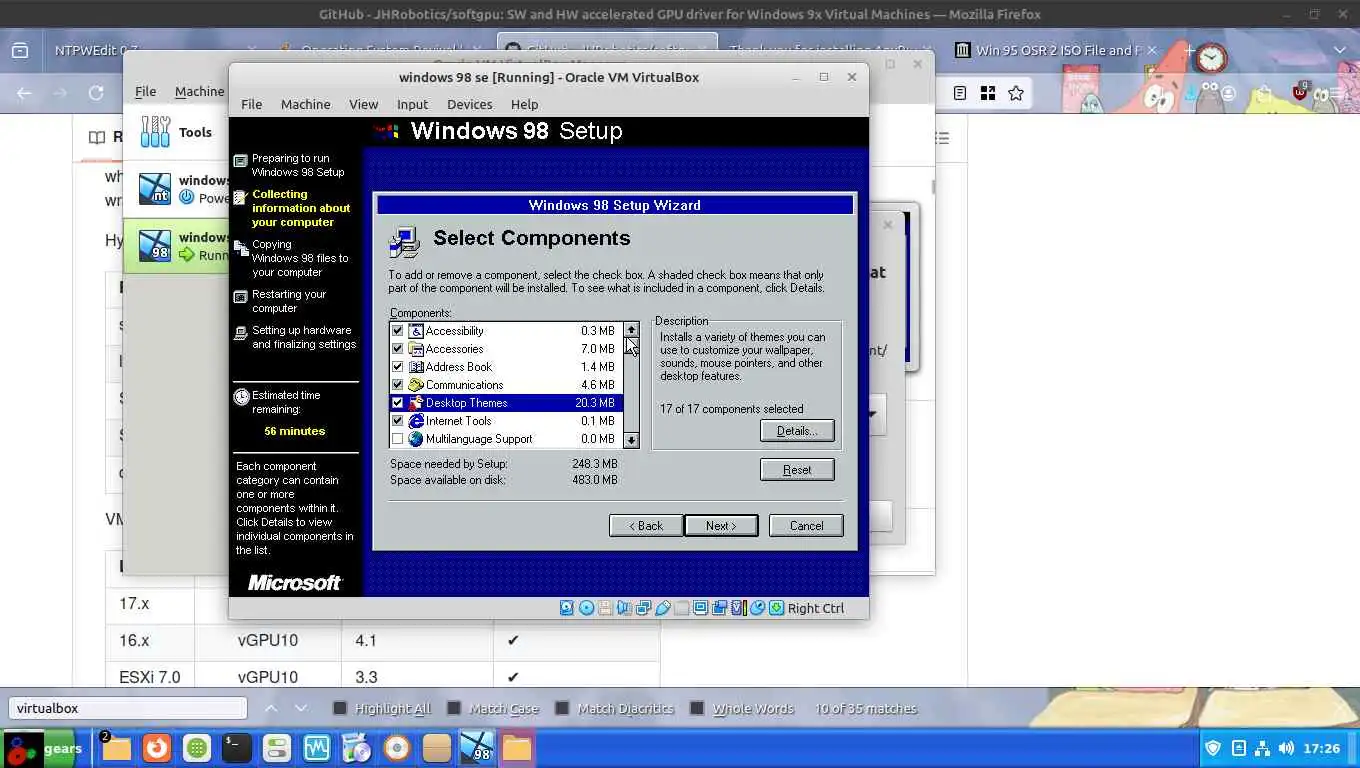Open the Input menu in the VM window

tap(412, 104)
